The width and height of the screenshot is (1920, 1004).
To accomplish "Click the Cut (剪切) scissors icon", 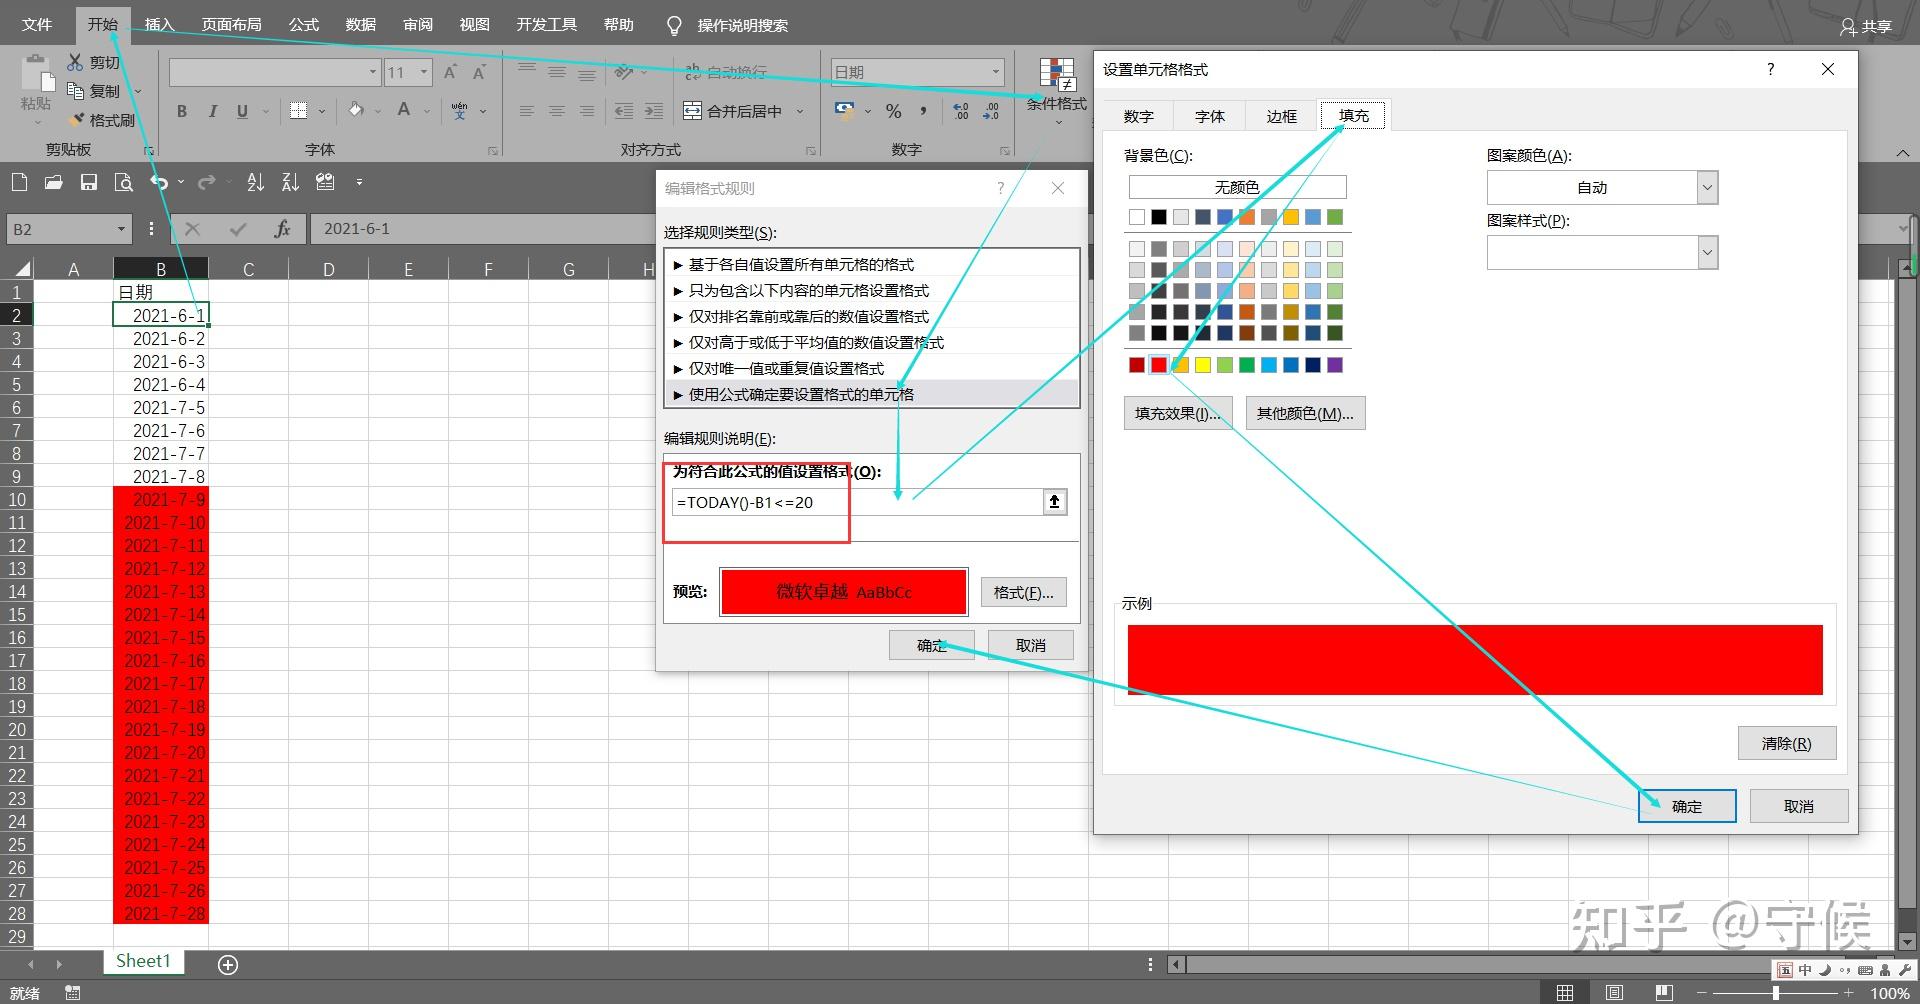I will coord(75,62).
